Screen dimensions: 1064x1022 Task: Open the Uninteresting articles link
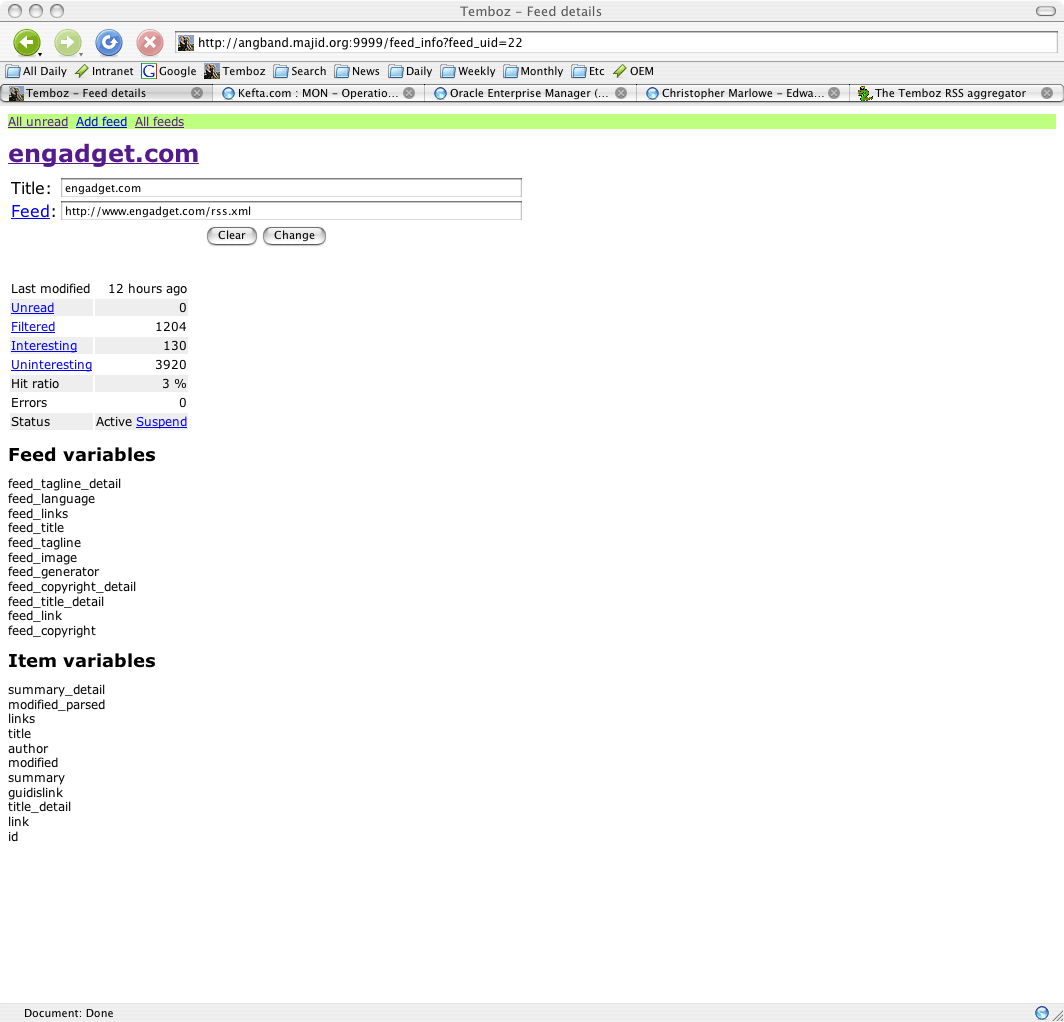tap(51, 365)
